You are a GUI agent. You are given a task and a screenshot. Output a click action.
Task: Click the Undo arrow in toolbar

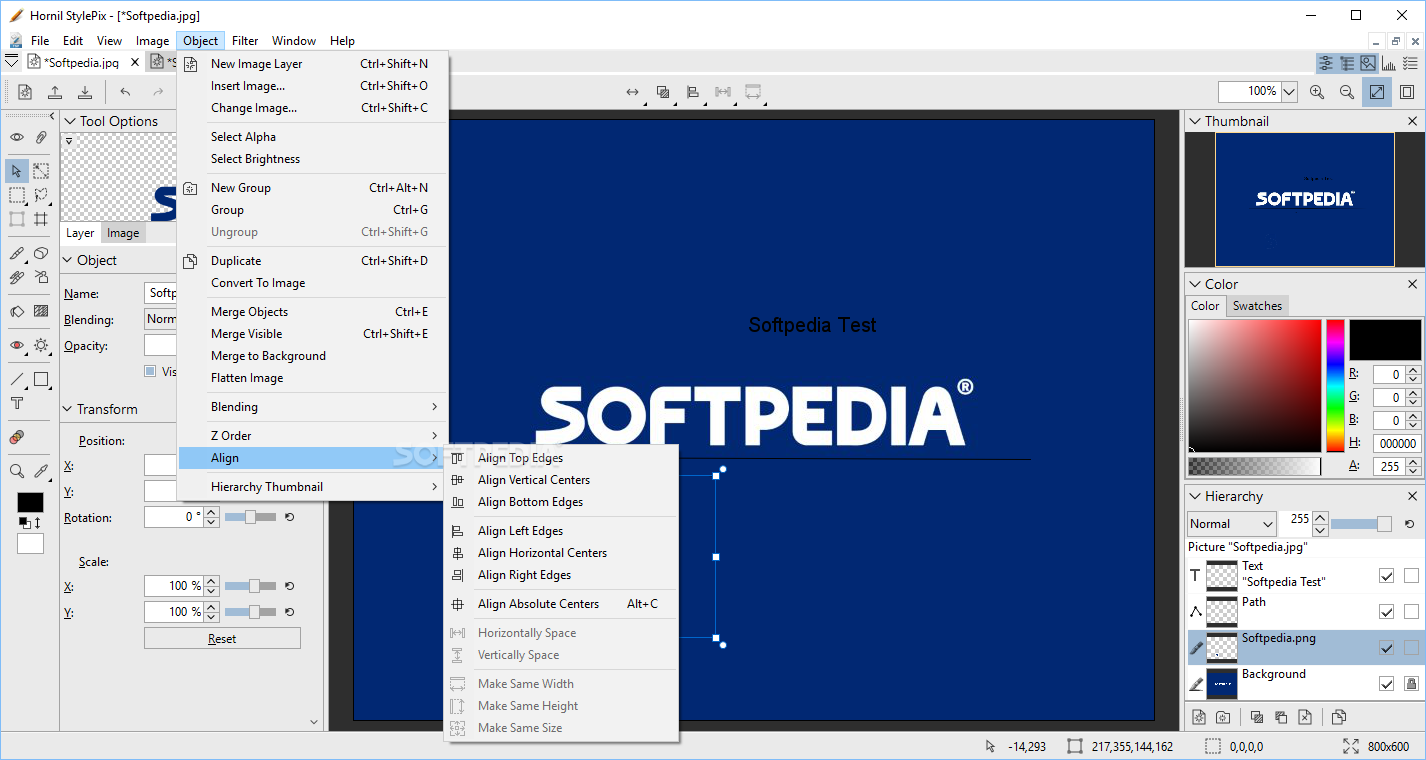coord(125,92)
